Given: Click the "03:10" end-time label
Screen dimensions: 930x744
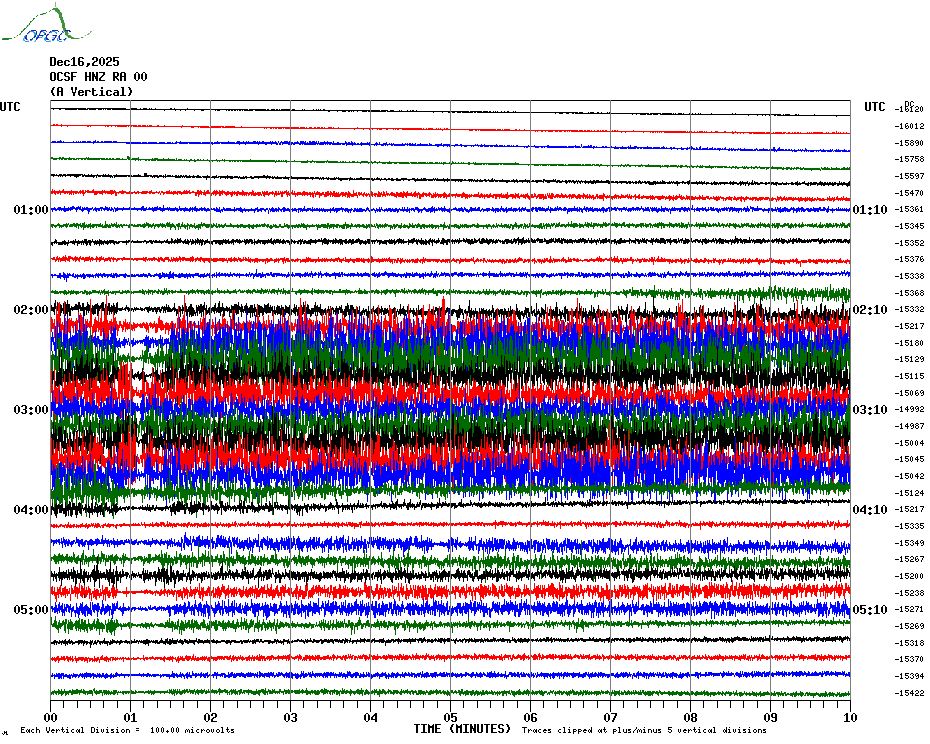Looking at the screenshot, I should [x=870, y=410].
